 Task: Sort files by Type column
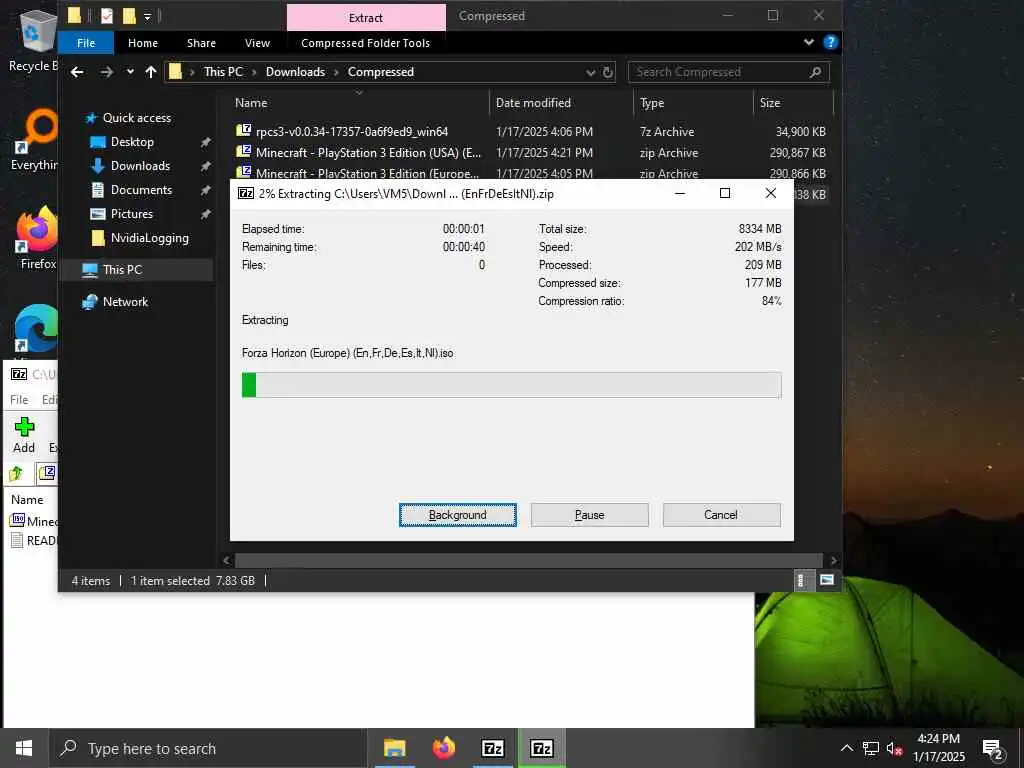[x=694, y=103]
